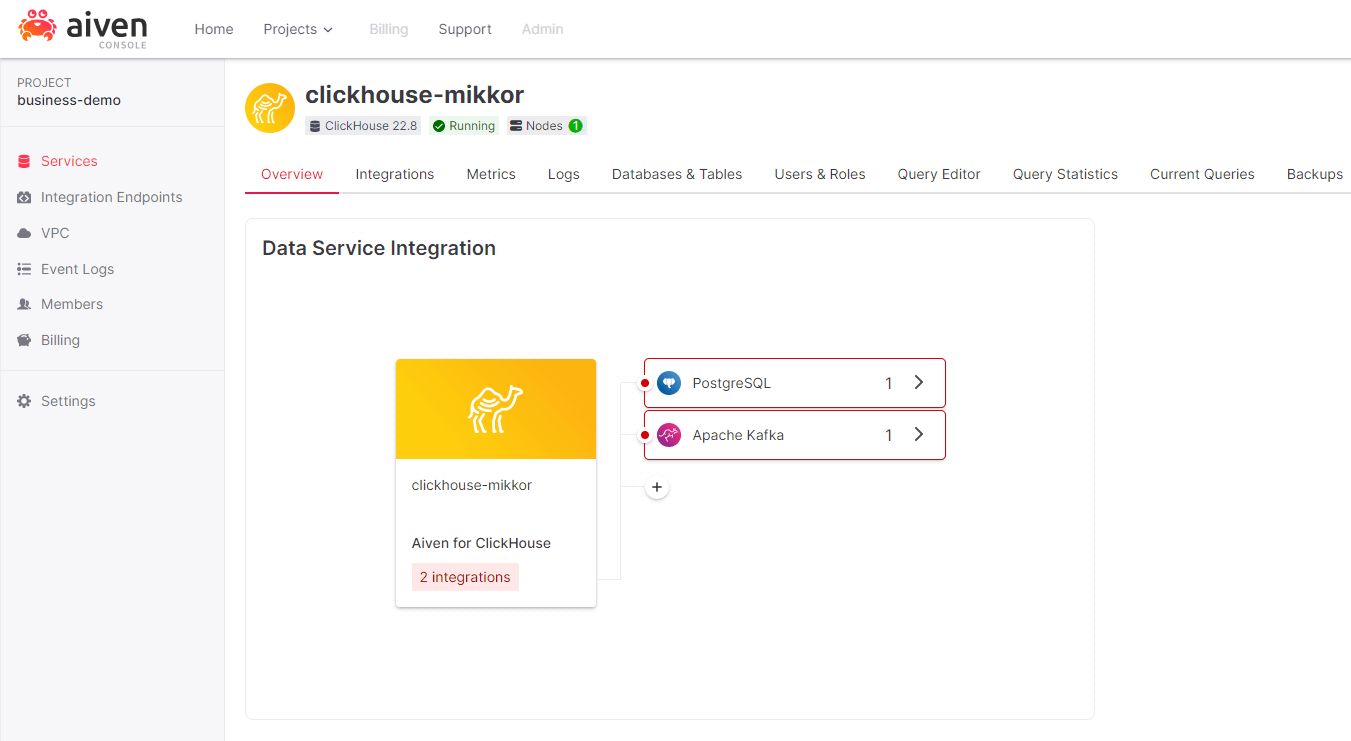Click the Billing piggy bank icon
The image size is (1351, 741).
tap(24, 340)
